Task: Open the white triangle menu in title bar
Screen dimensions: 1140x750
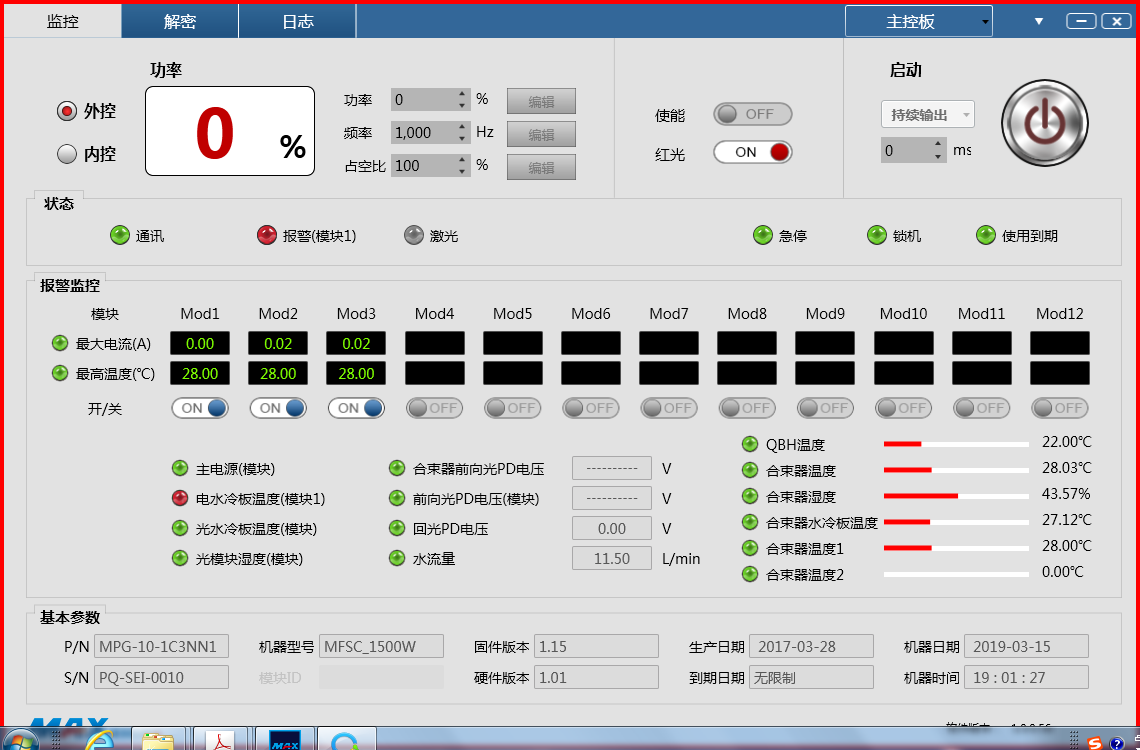Action: point(1038,21)
